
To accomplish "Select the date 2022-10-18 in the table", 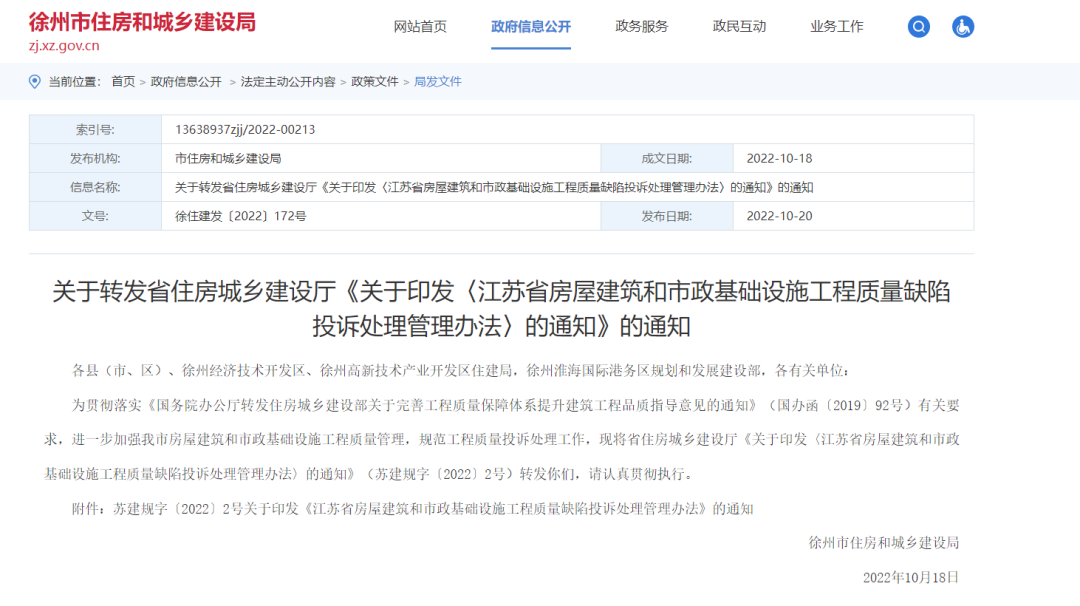I will [x=779, y=158].
